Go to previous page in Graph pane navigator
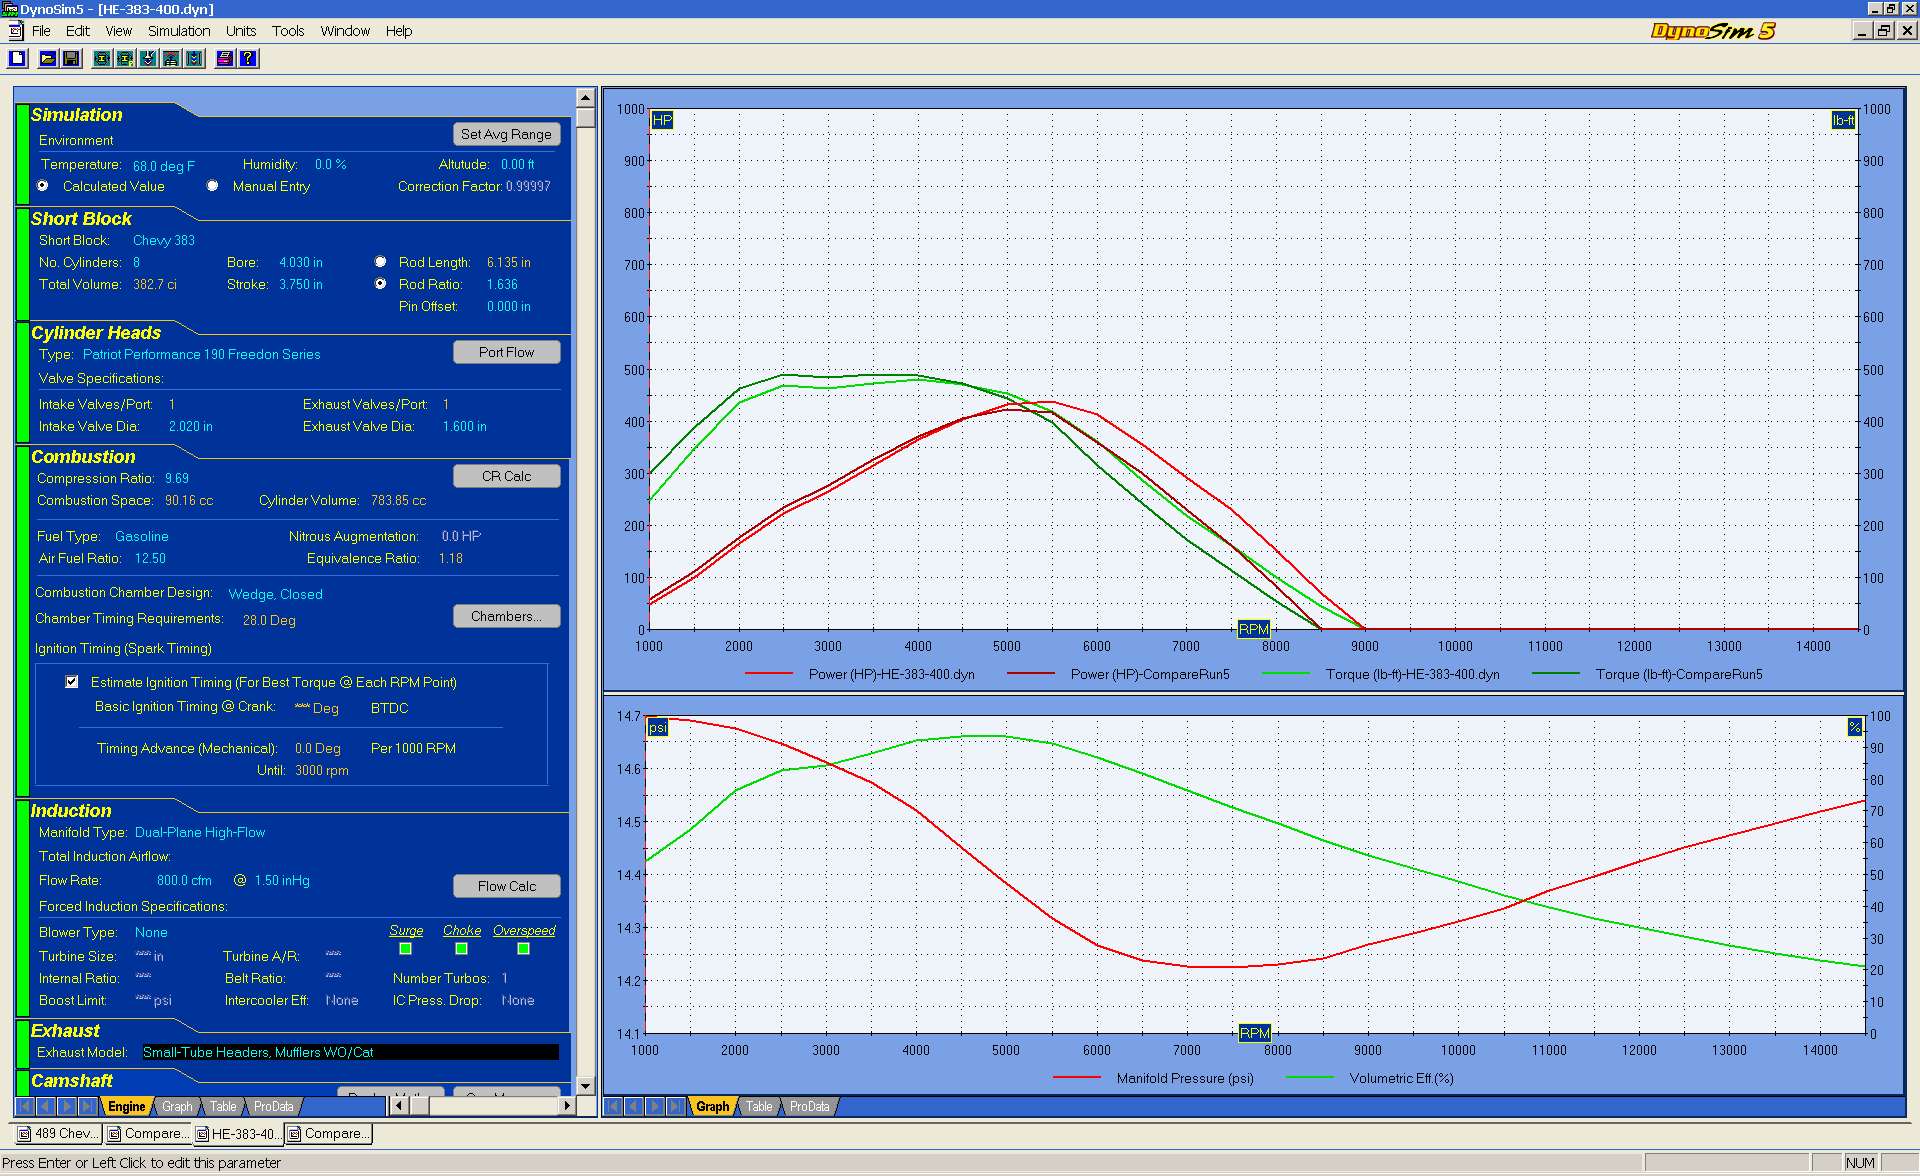Viewport: 1920px width, 1176px height. 634,1106
